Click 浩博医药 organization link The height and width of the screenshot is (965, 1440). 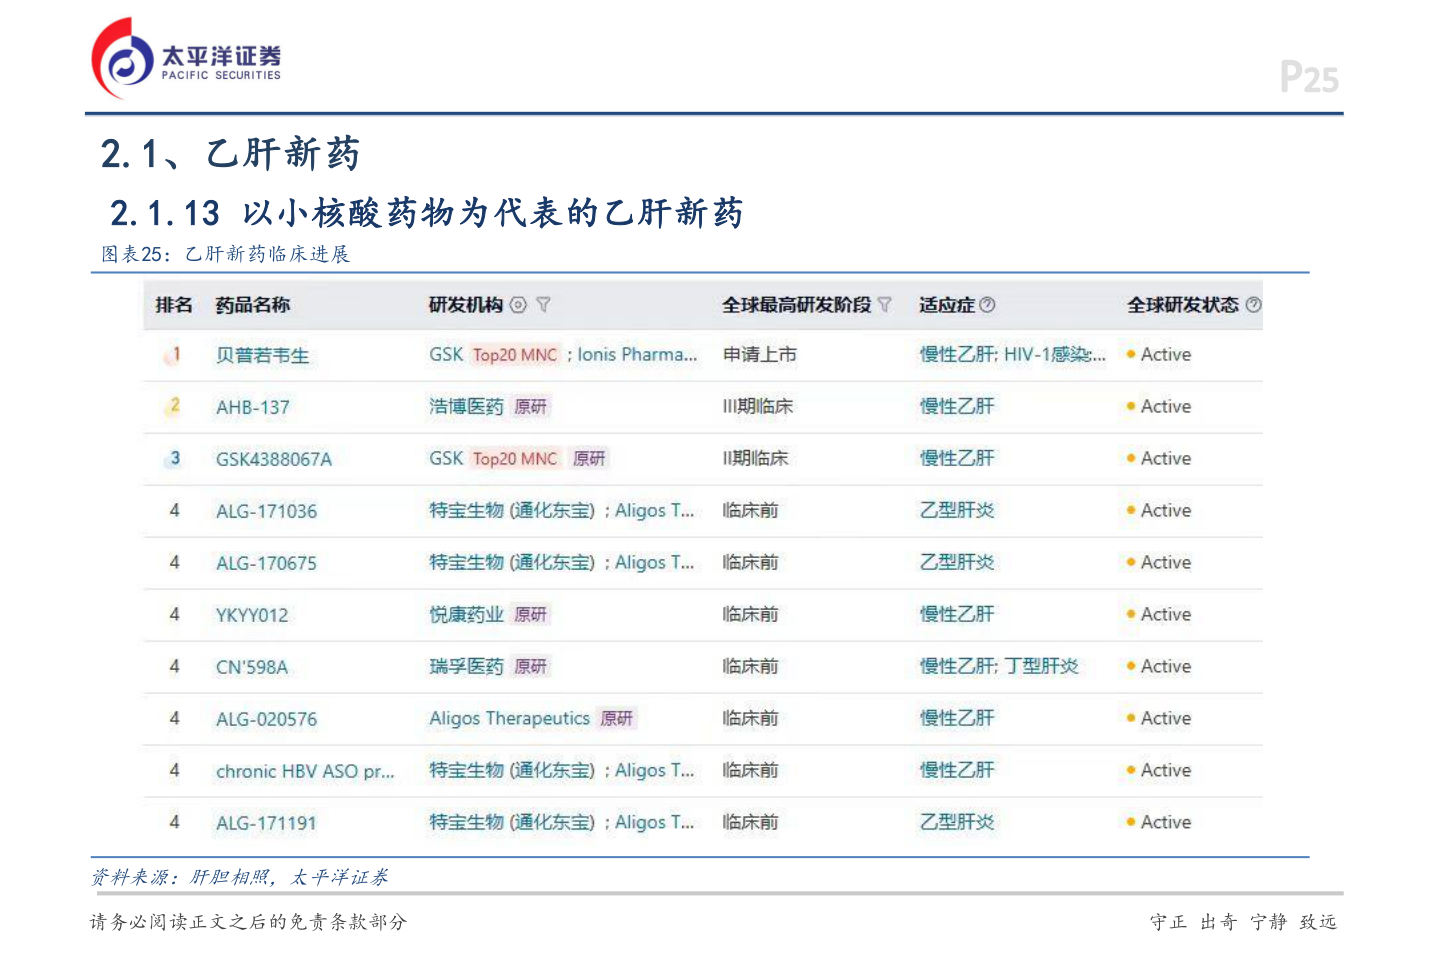click(x=467, y=406)
